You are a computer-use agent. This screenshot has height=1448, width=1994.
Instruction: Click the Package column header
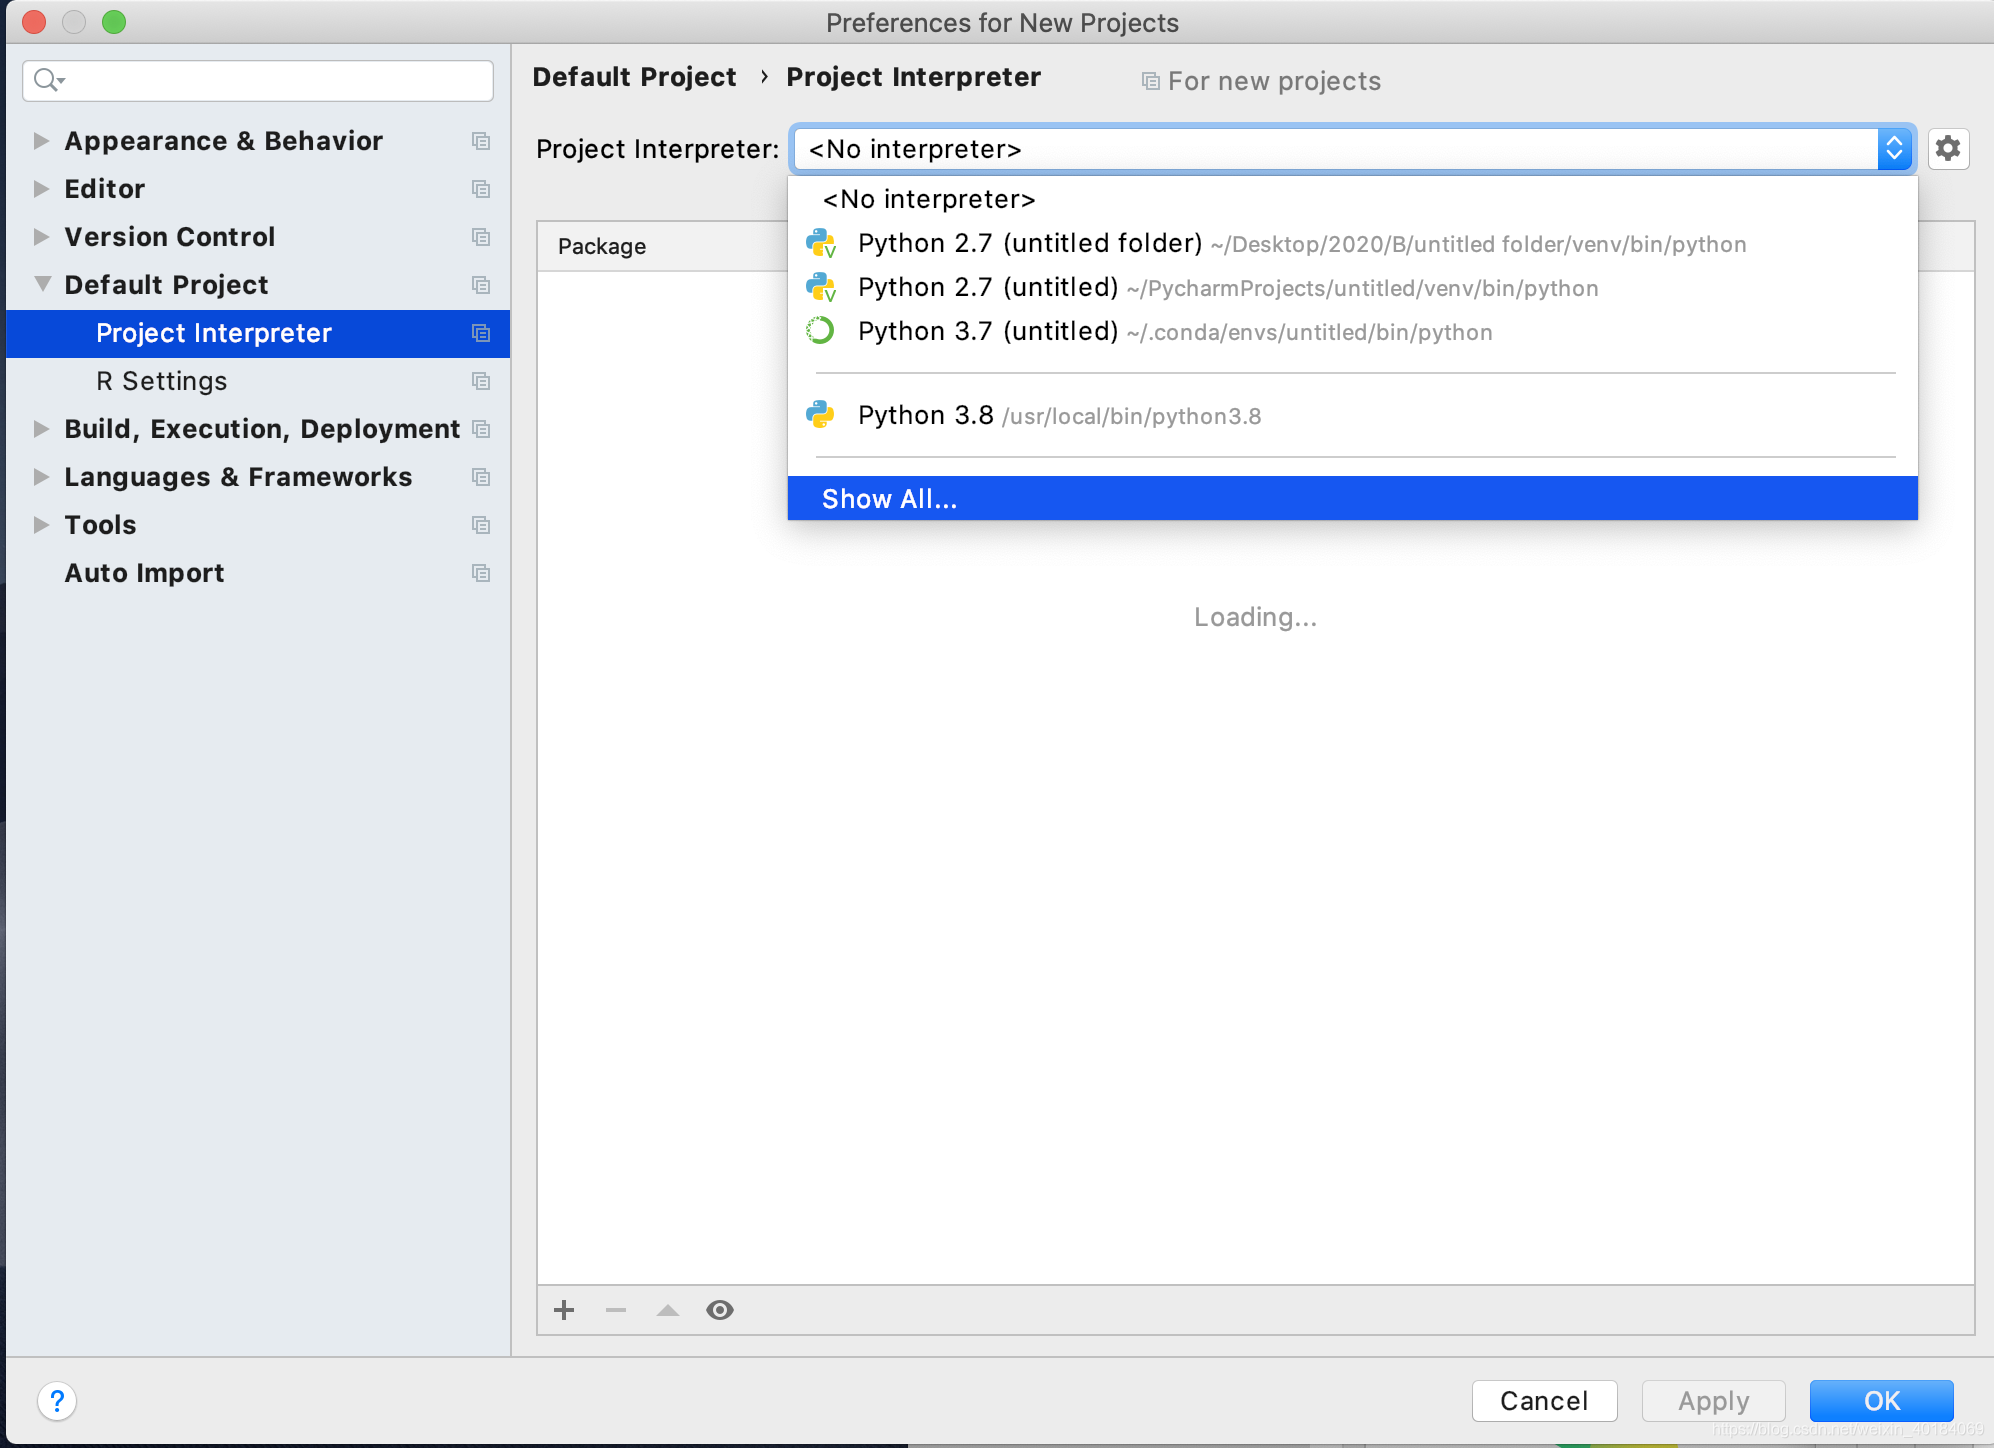click(x=602, y=246)
